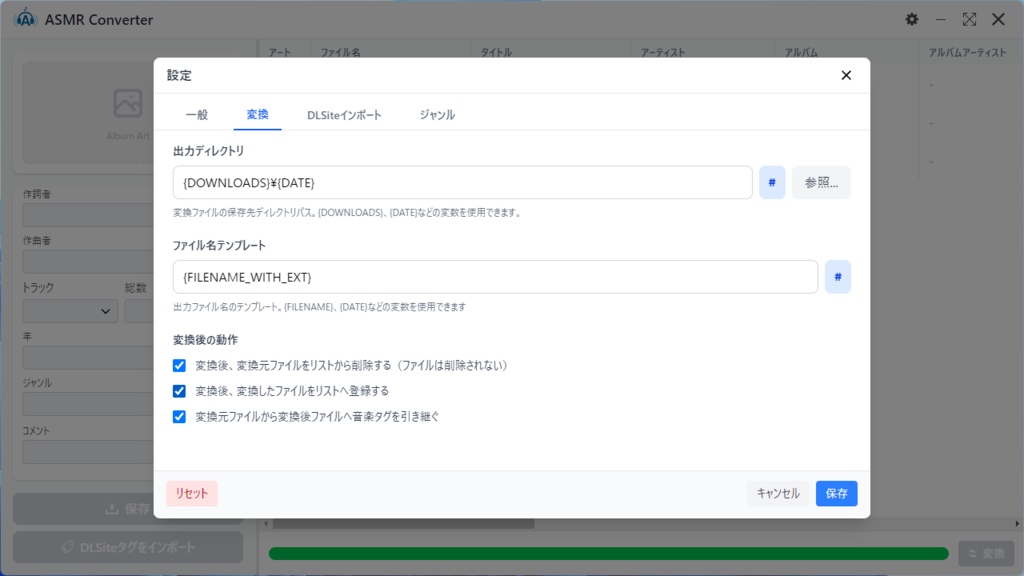The width and height of the screenshot is (1024, 576).
Task: Open settings via the gear icon
Action: (x=912, y=20)
